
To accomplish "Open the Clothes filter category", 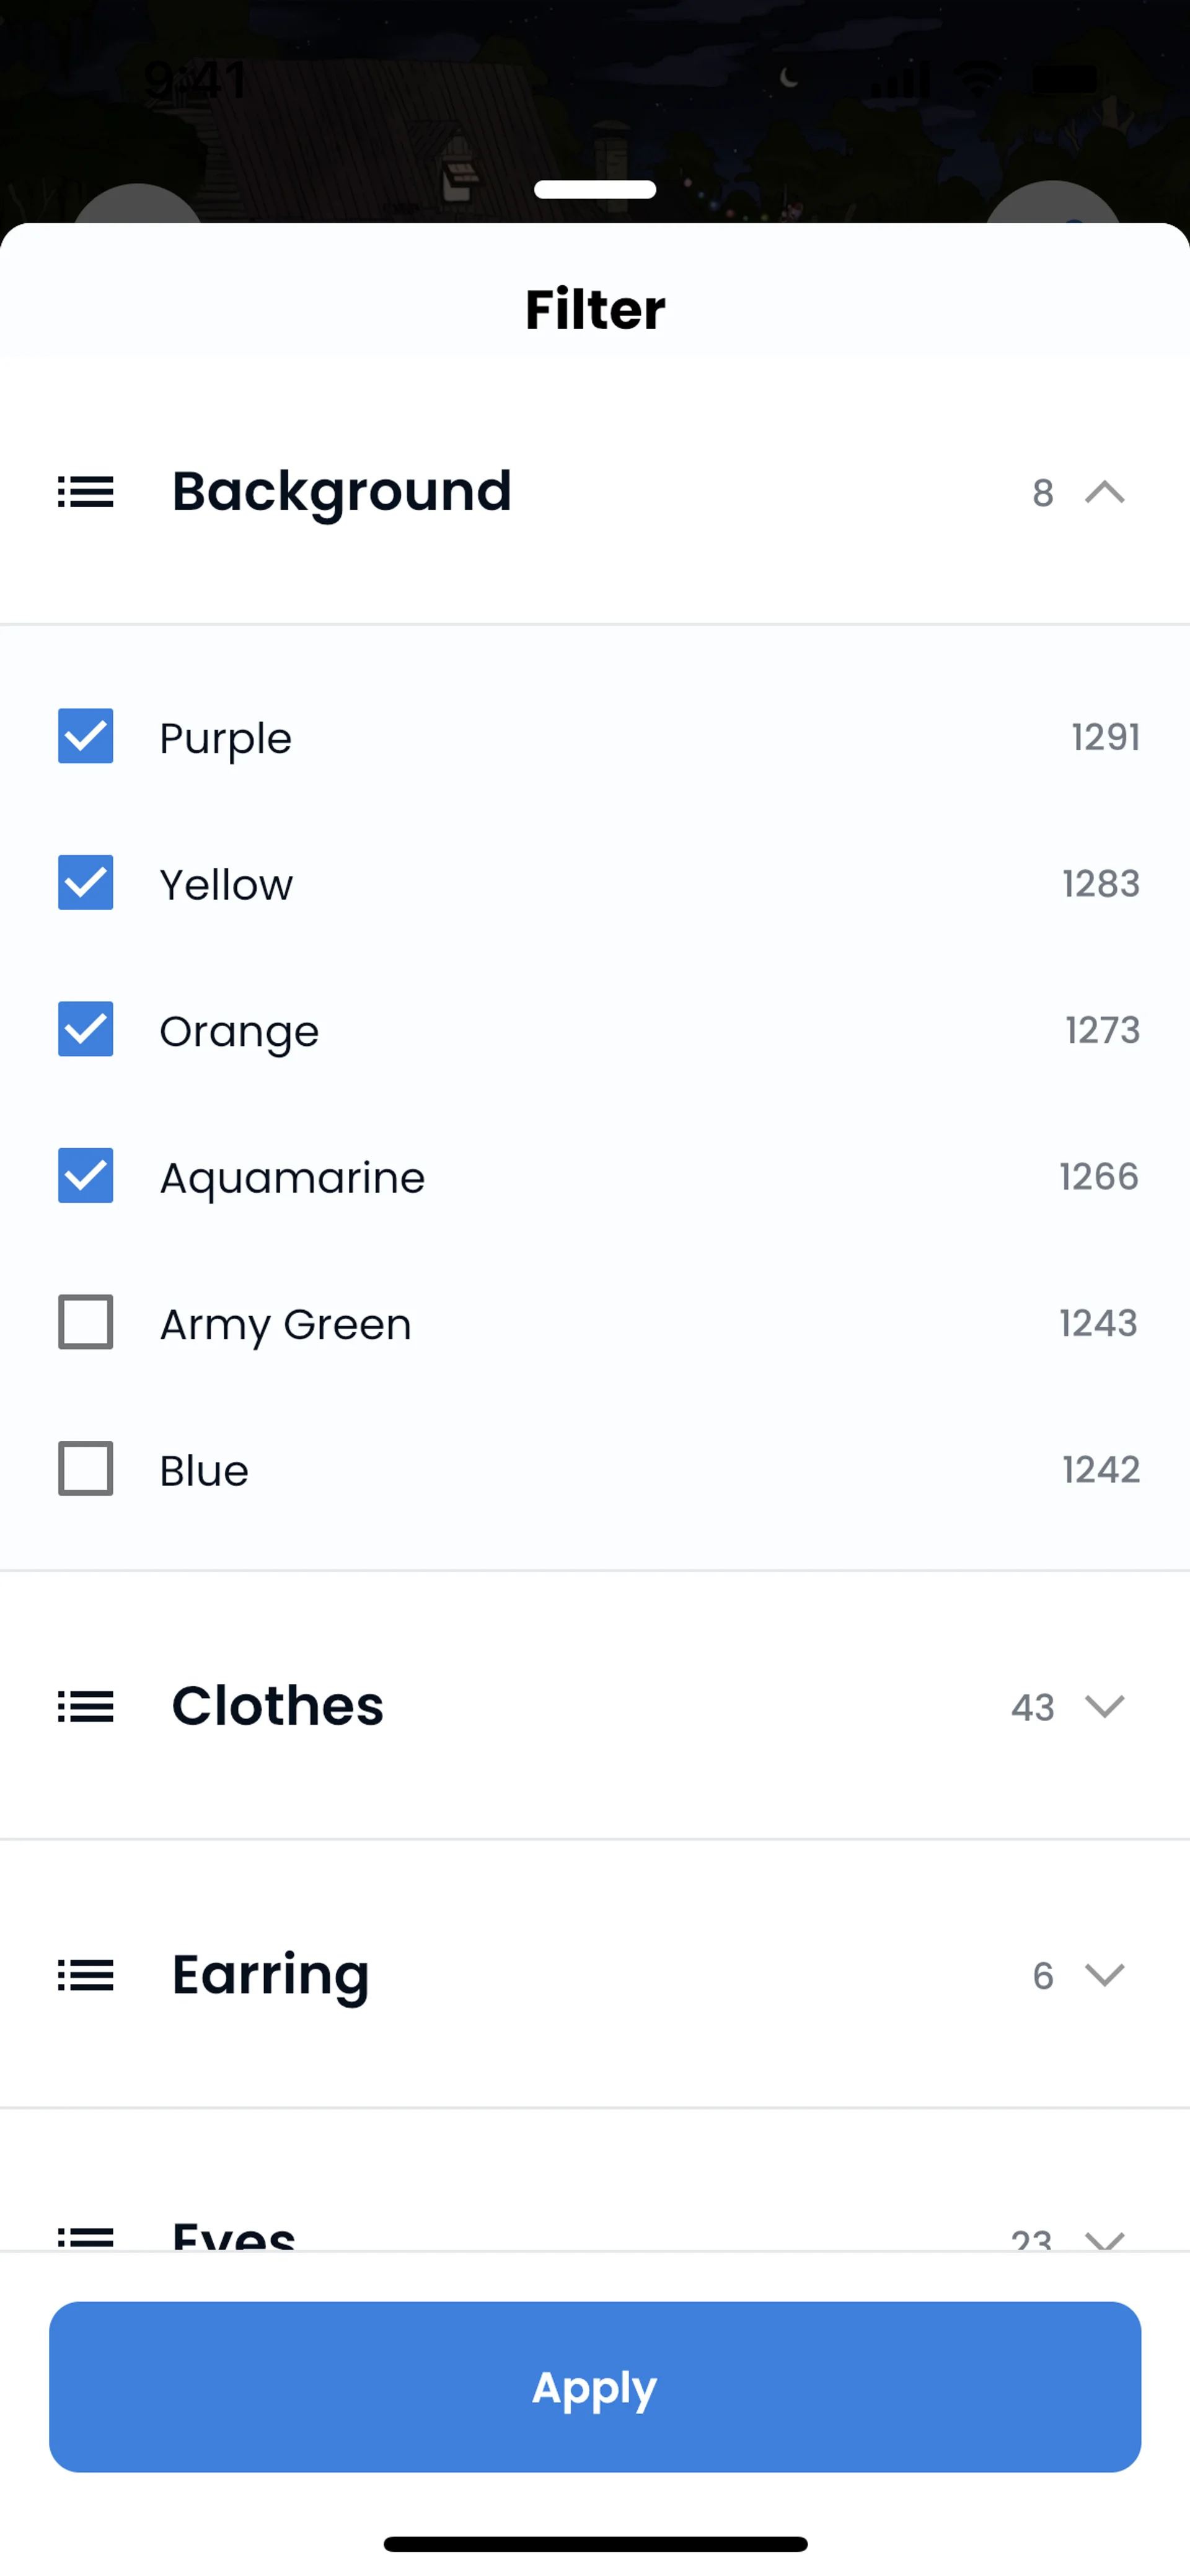I will pos(278,1706).
